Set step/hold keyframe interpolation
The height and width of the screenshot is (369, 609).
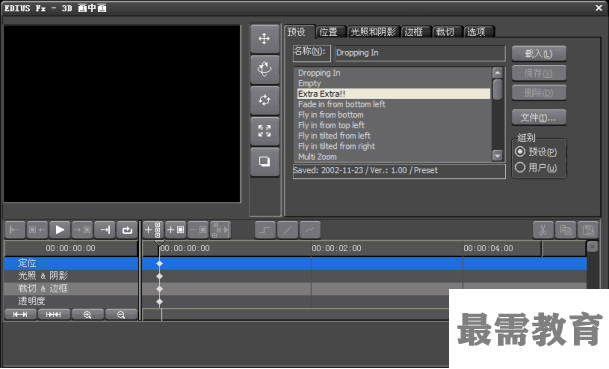point(265,230)
